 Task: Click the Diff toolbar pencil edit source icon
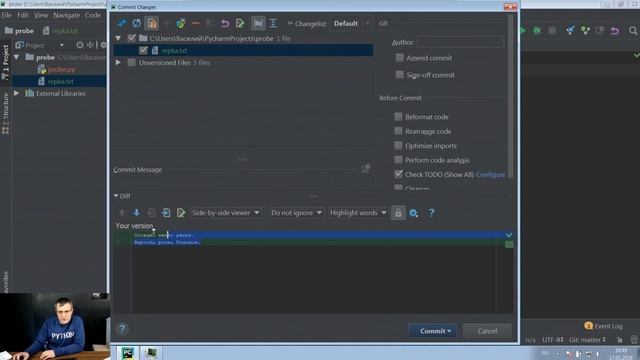(x=181, y=213)
